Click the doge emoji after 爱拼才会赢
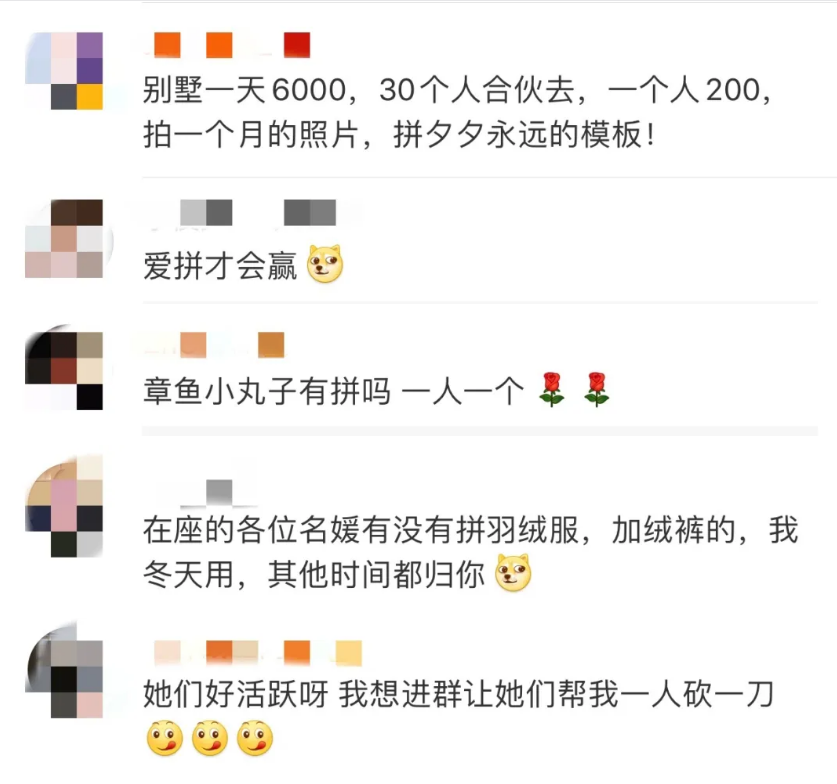The width and height of the screenshot is (837, 784). (x=325, y=264)
